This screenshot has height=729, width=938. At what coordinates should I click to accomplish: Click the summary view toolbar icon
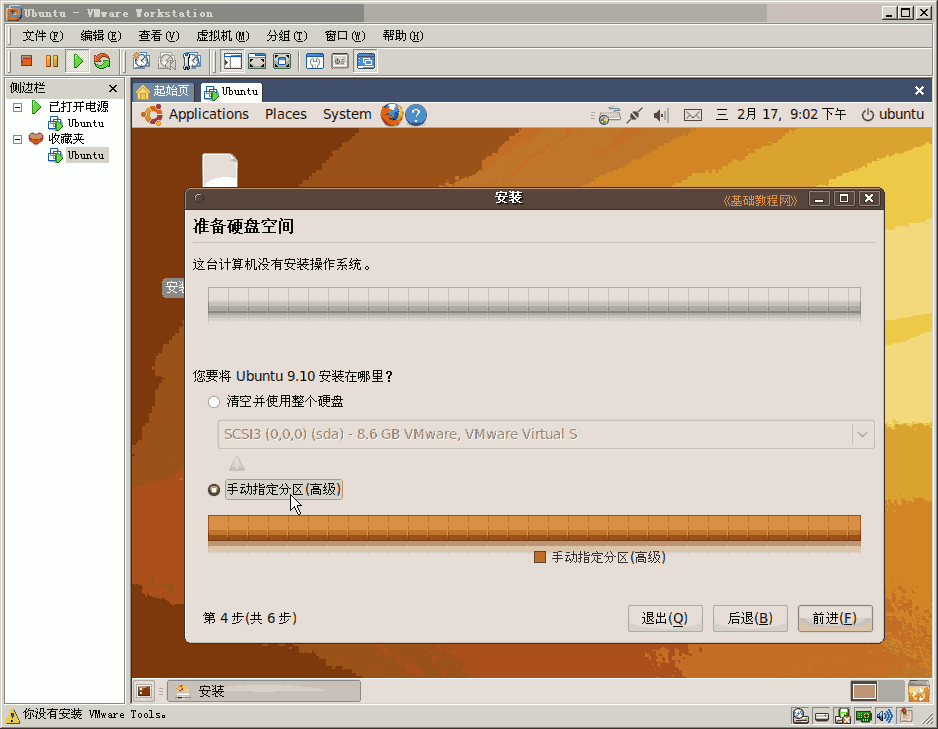click(x=315, y=61)
